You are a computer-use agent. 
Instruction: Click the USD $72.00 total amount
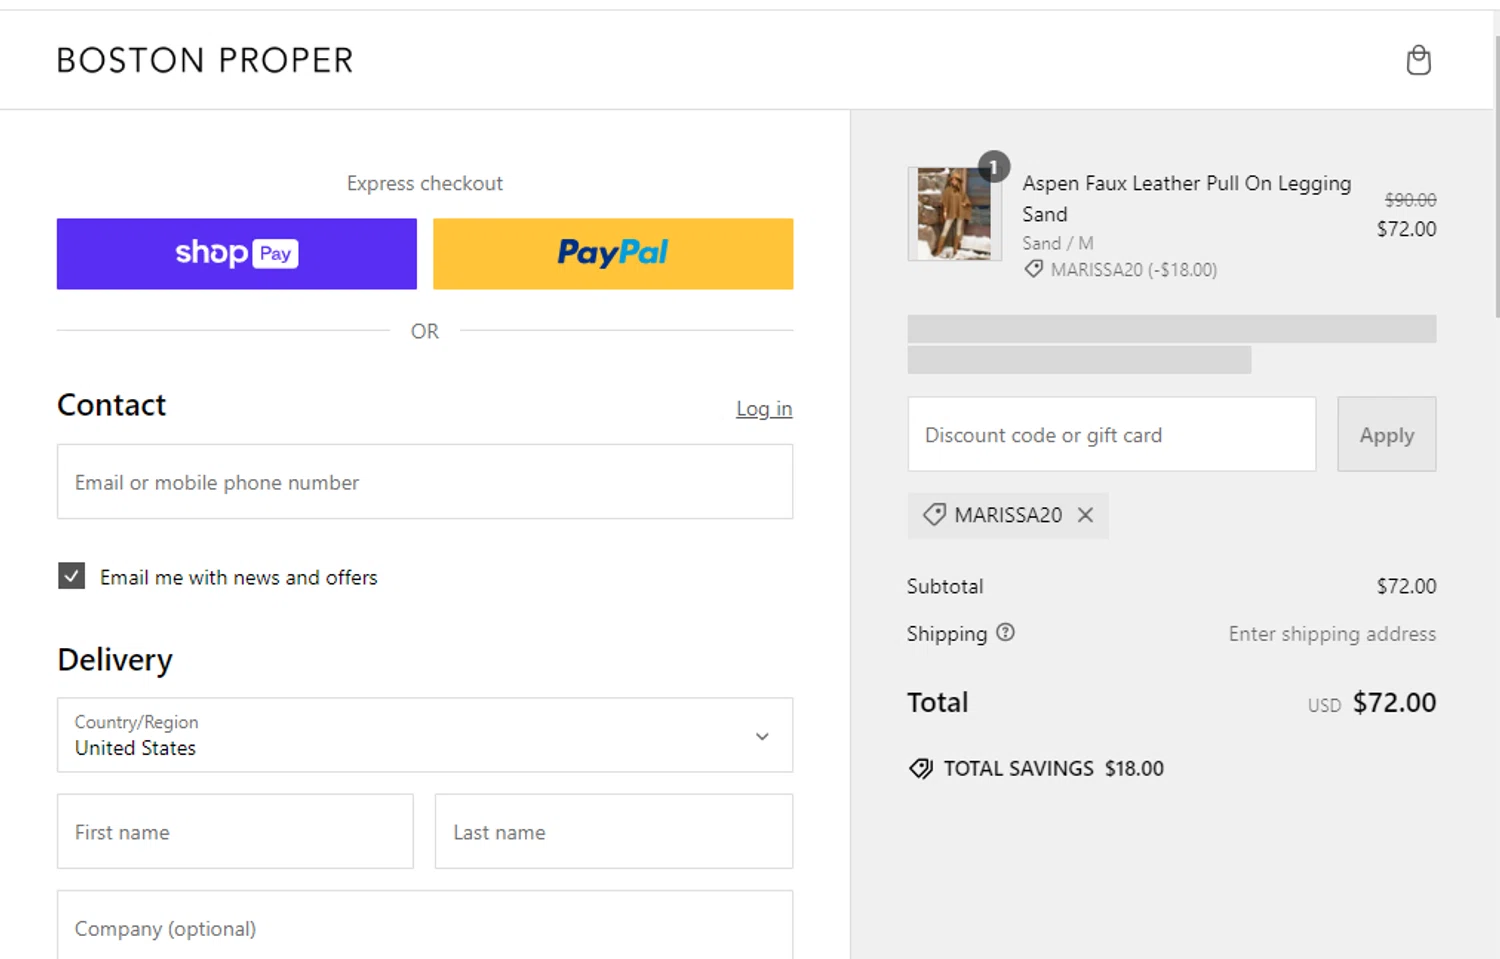(x=1371, y=702)
